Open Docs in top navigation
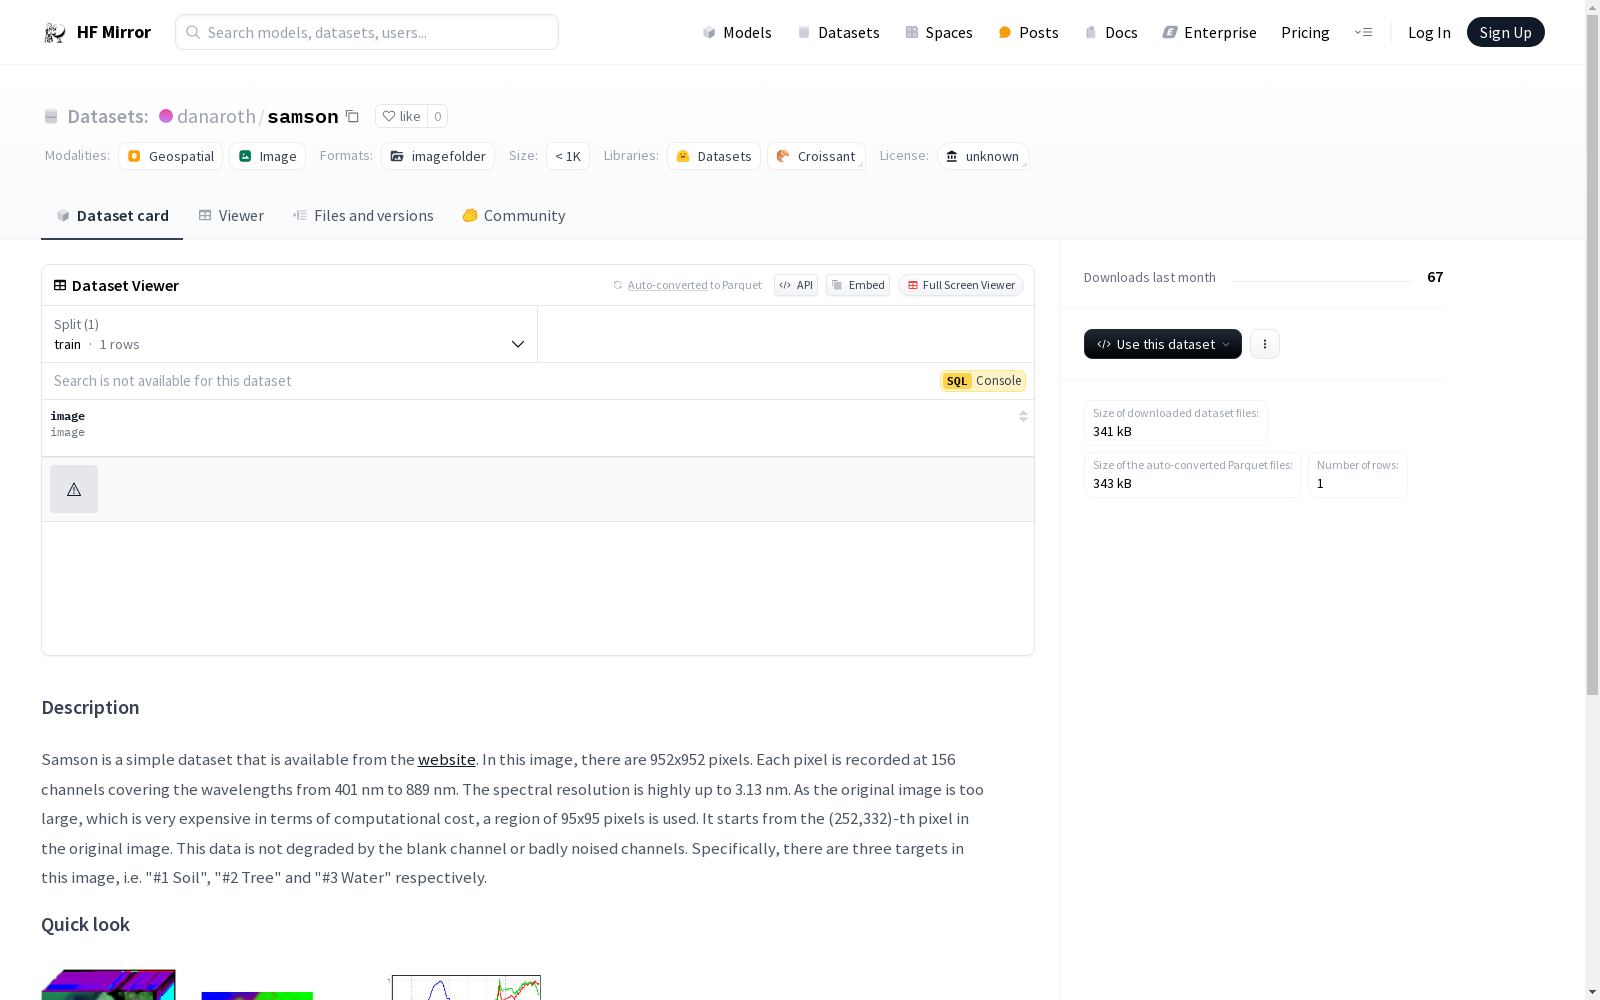Screen dimensions: 1600x1000 tap(1111, 32)
